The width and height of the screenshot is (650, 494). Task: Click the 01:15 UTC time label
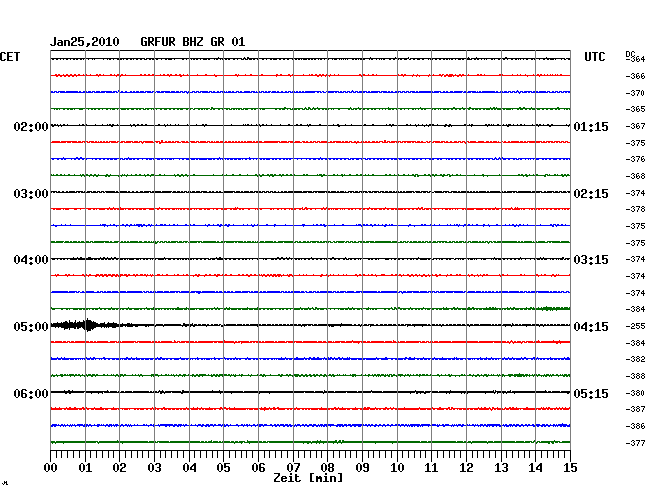tap(591, 126)
